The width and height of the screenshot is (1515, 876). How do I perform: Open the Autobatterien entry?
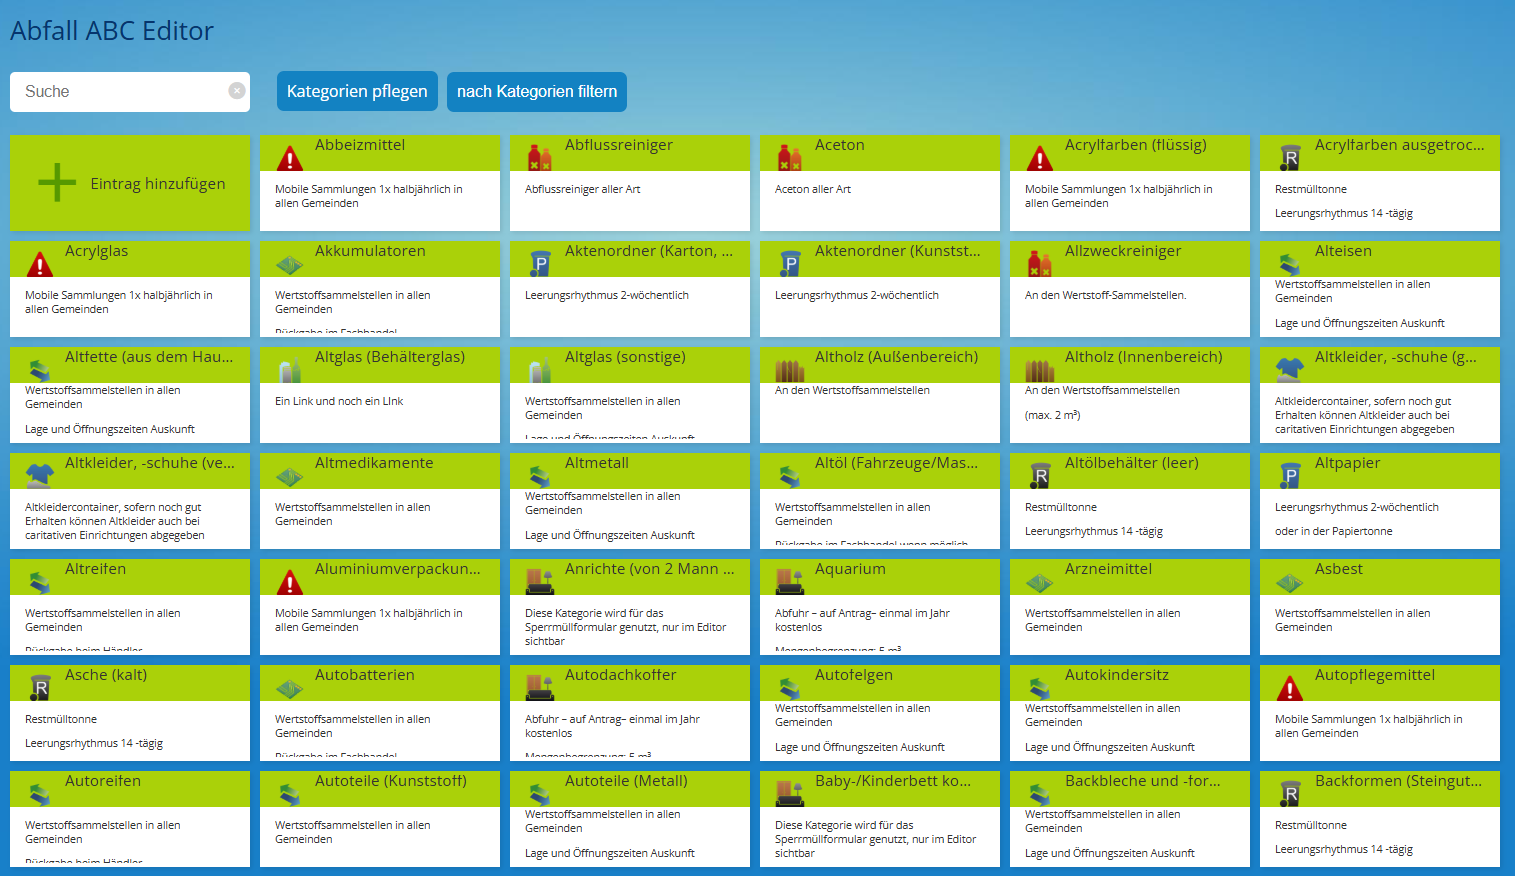pyautogui.click(x=364, y=675)
